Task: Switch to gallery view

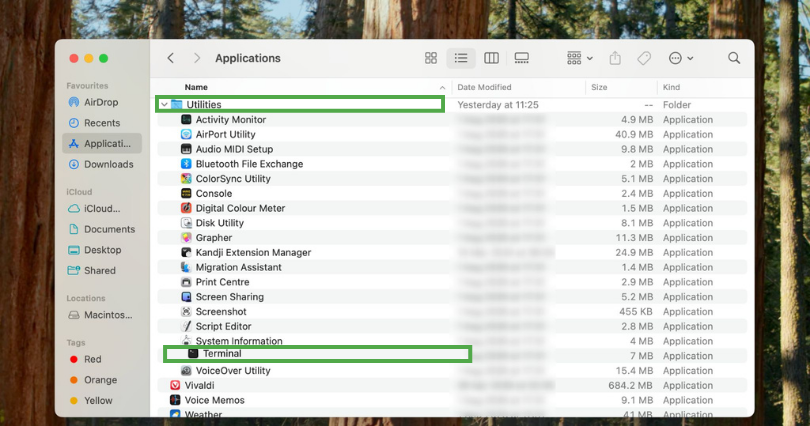Action: (522, 58)
